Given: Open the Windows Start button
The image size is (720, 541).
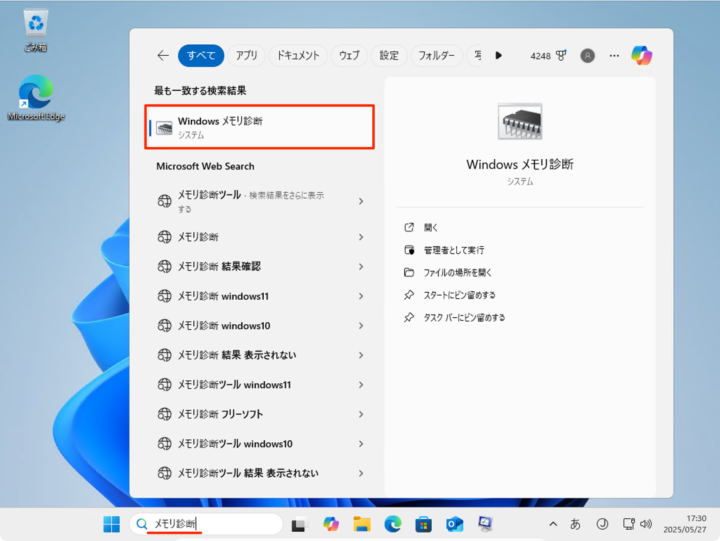Looking at the screenshot, I should (x=112, y=524).
